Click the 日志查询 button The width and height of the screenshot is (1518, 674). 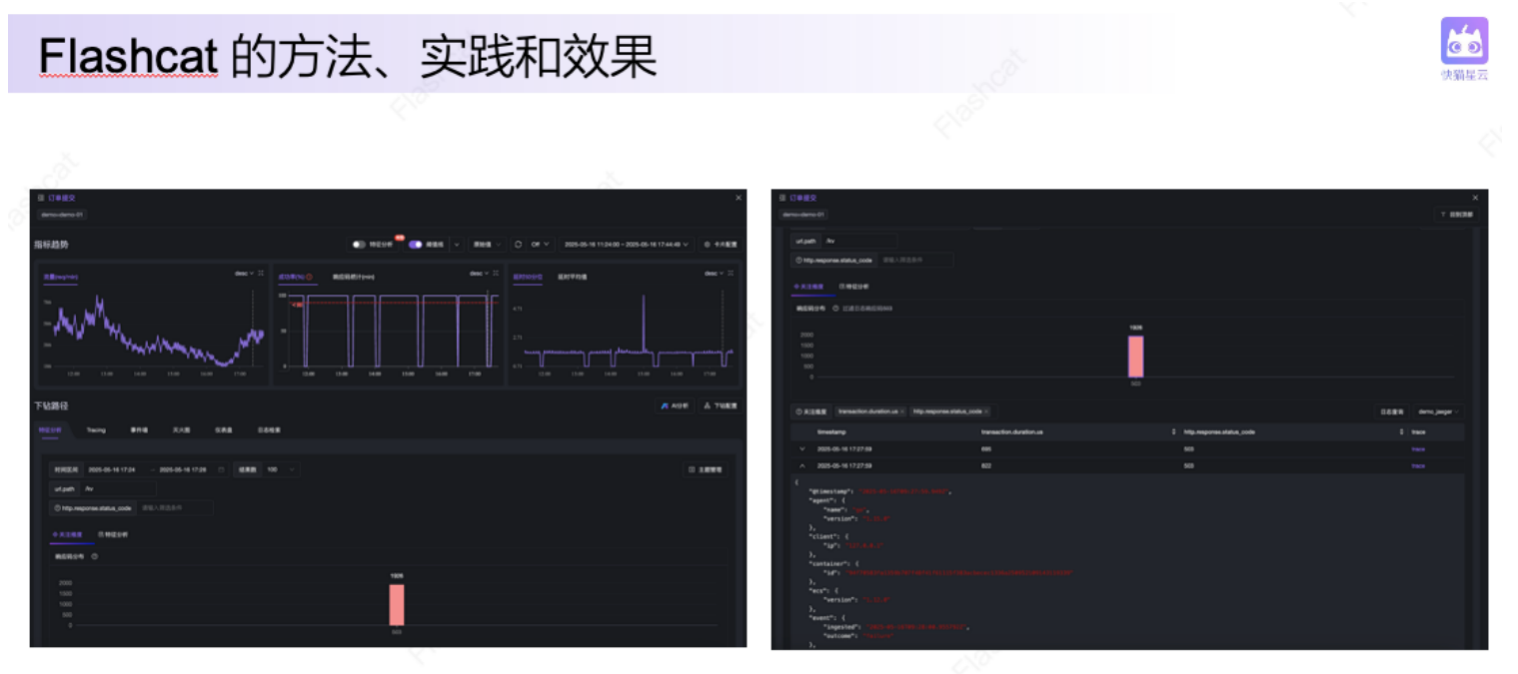(x=1391, y=411)
